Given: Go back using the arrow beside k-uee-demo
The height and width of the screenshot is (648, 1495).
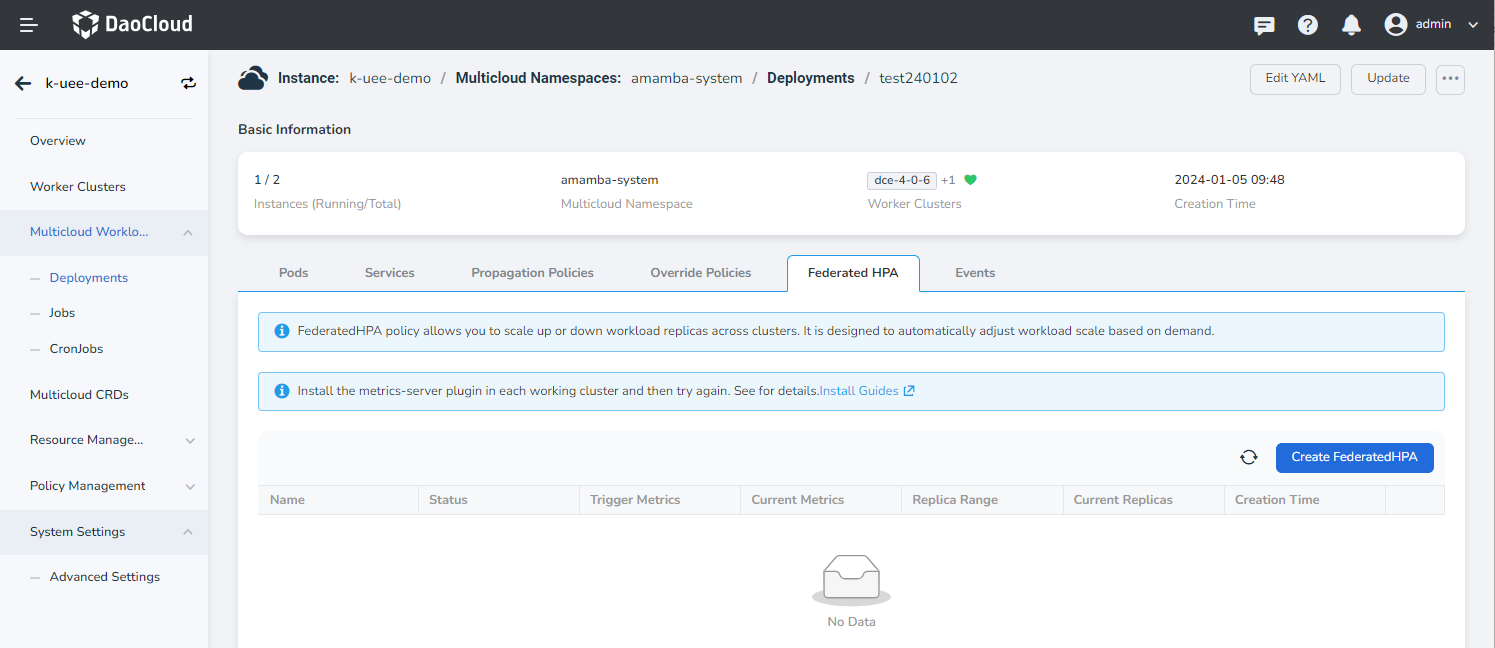Looking at the screenshot, I should (x=23, y=84).
